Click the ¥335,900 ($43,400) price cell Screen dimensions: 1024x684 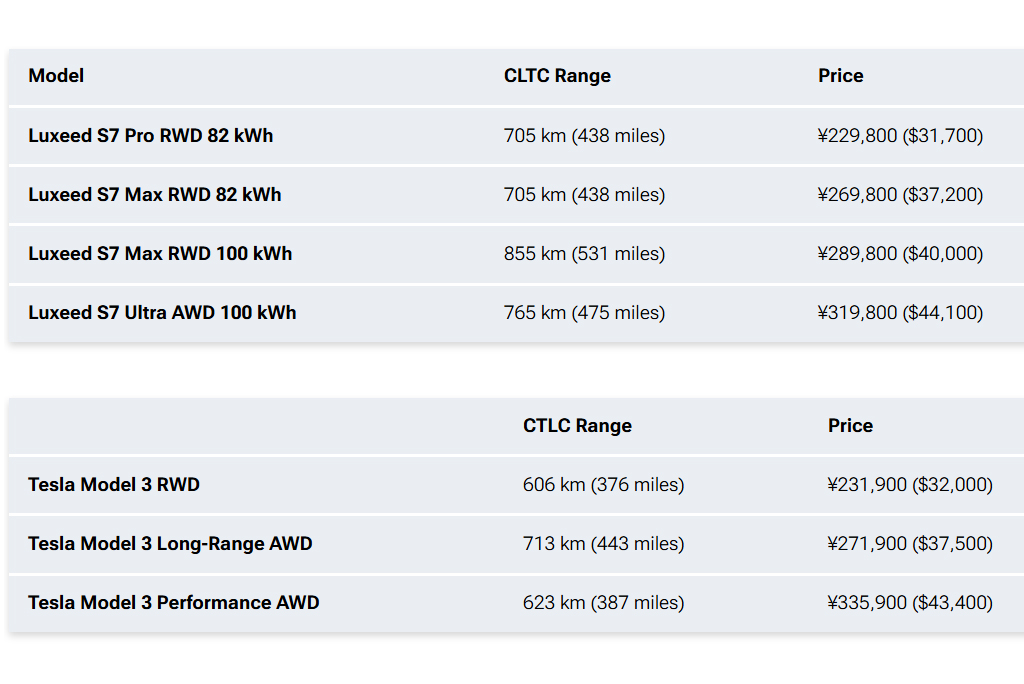(x=910, y=603)
